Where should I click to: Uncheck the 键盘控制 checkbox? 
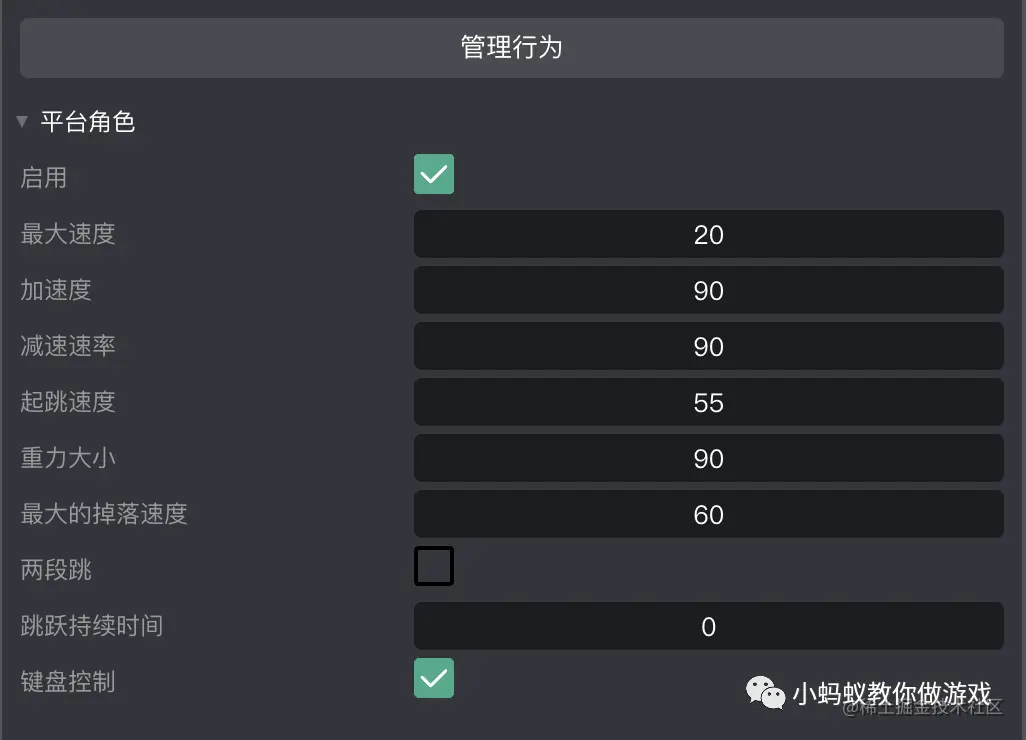(x=433, y=677)
